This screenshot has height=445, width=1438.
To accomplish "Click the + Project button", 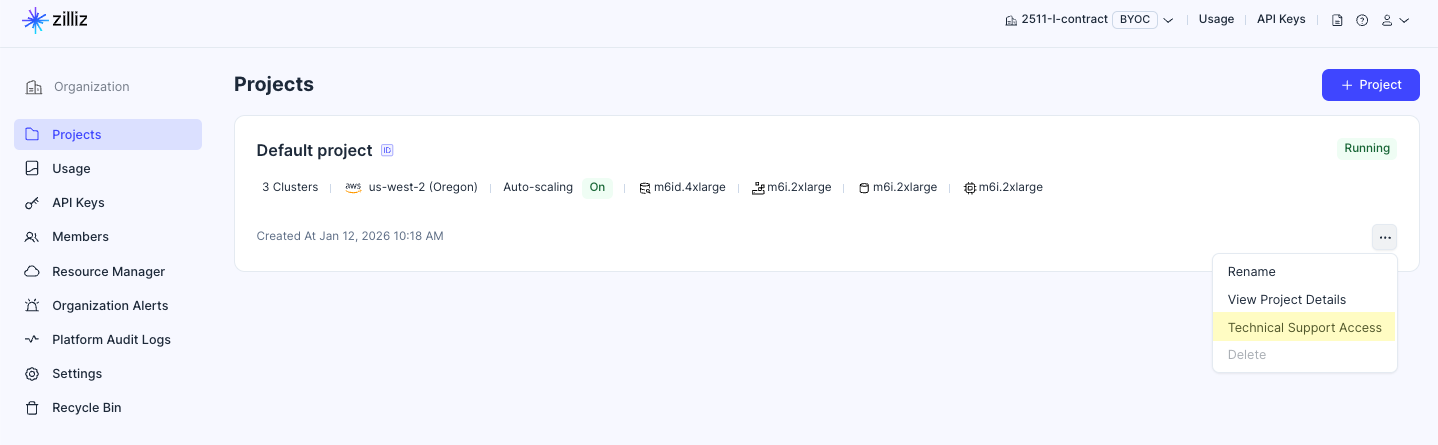I will [1371, 85].
